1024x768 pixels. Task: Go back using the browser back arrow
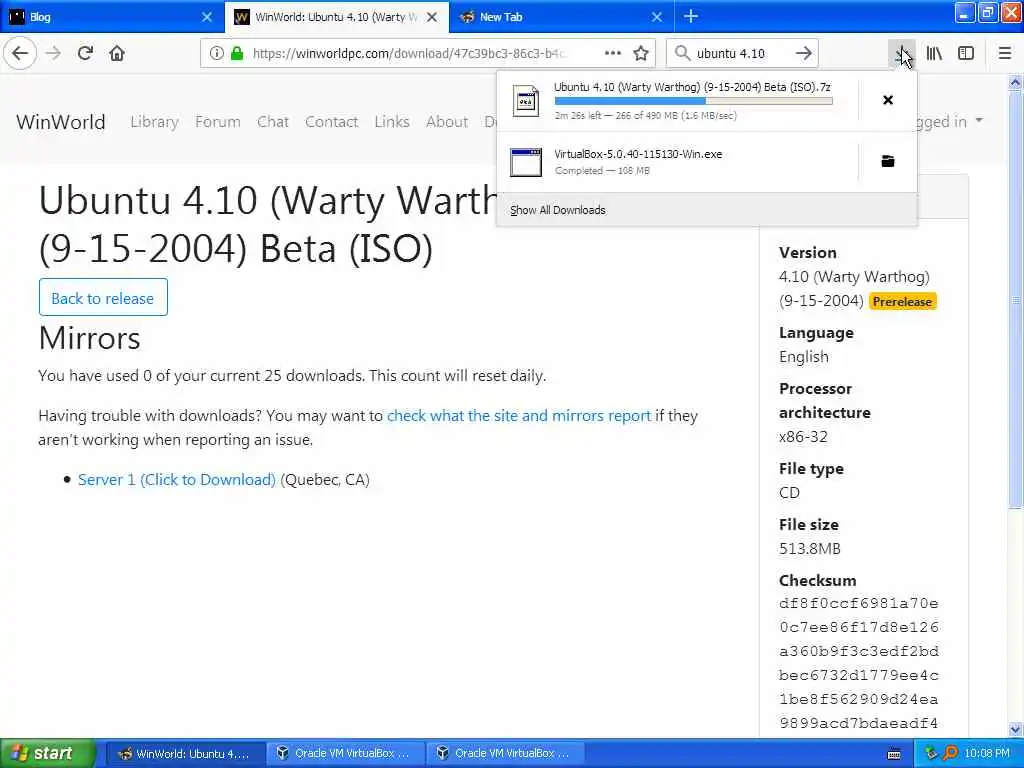point(20,53)
